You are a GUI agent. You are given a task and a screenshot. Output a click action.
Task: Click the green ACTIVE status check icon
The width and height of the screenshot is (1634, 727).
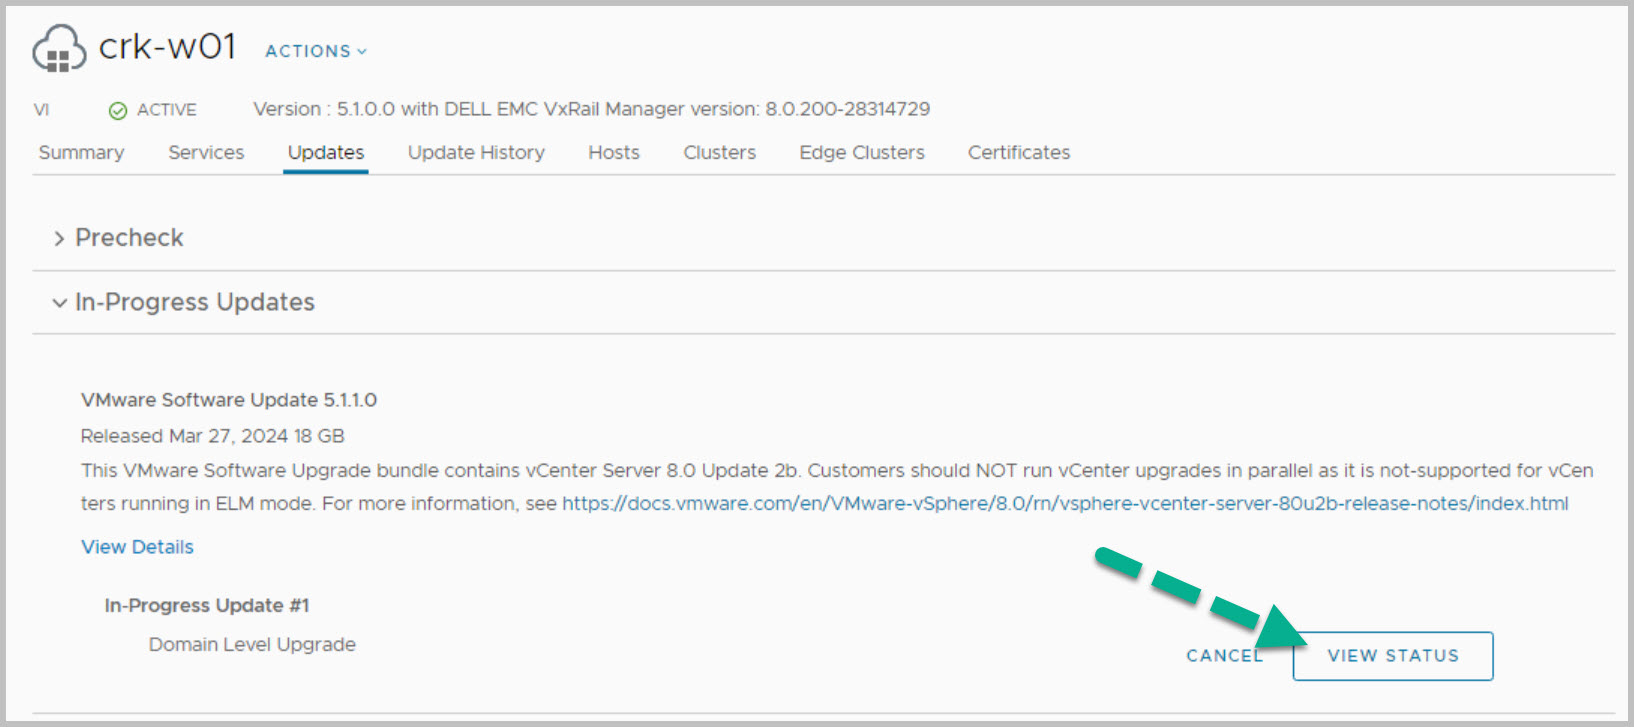coord(118,110)
